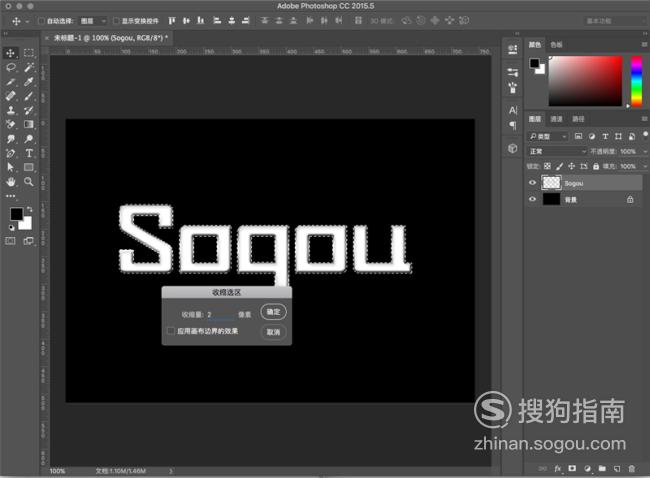Hide the Sogou layer eye icon
Screen dimensions: 650x478
[x=532, y=183]
